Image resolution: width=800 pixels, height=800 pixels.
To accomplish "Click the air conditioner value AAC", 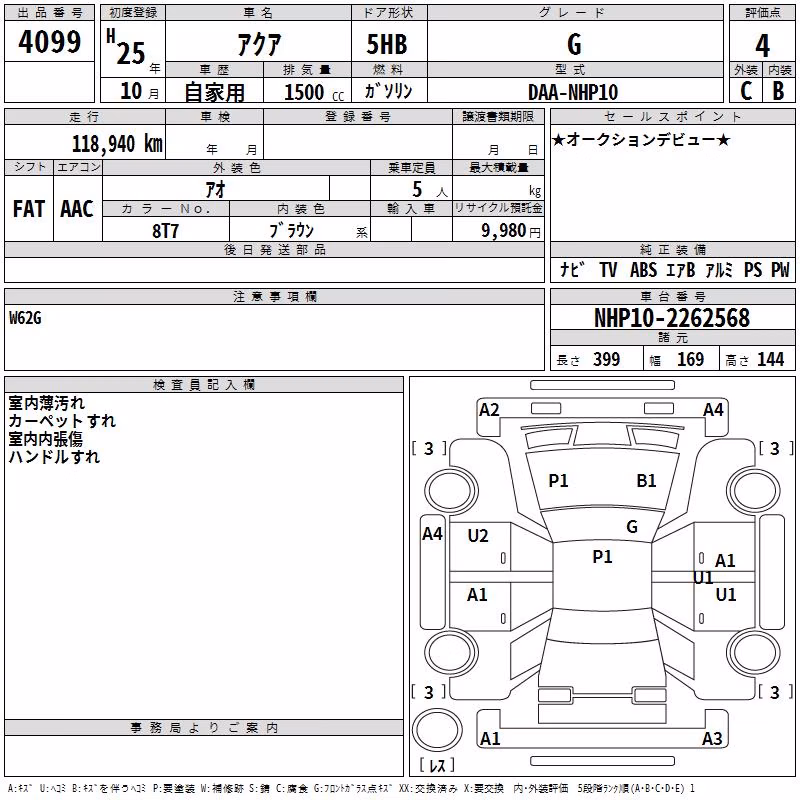I will (77, 209).
